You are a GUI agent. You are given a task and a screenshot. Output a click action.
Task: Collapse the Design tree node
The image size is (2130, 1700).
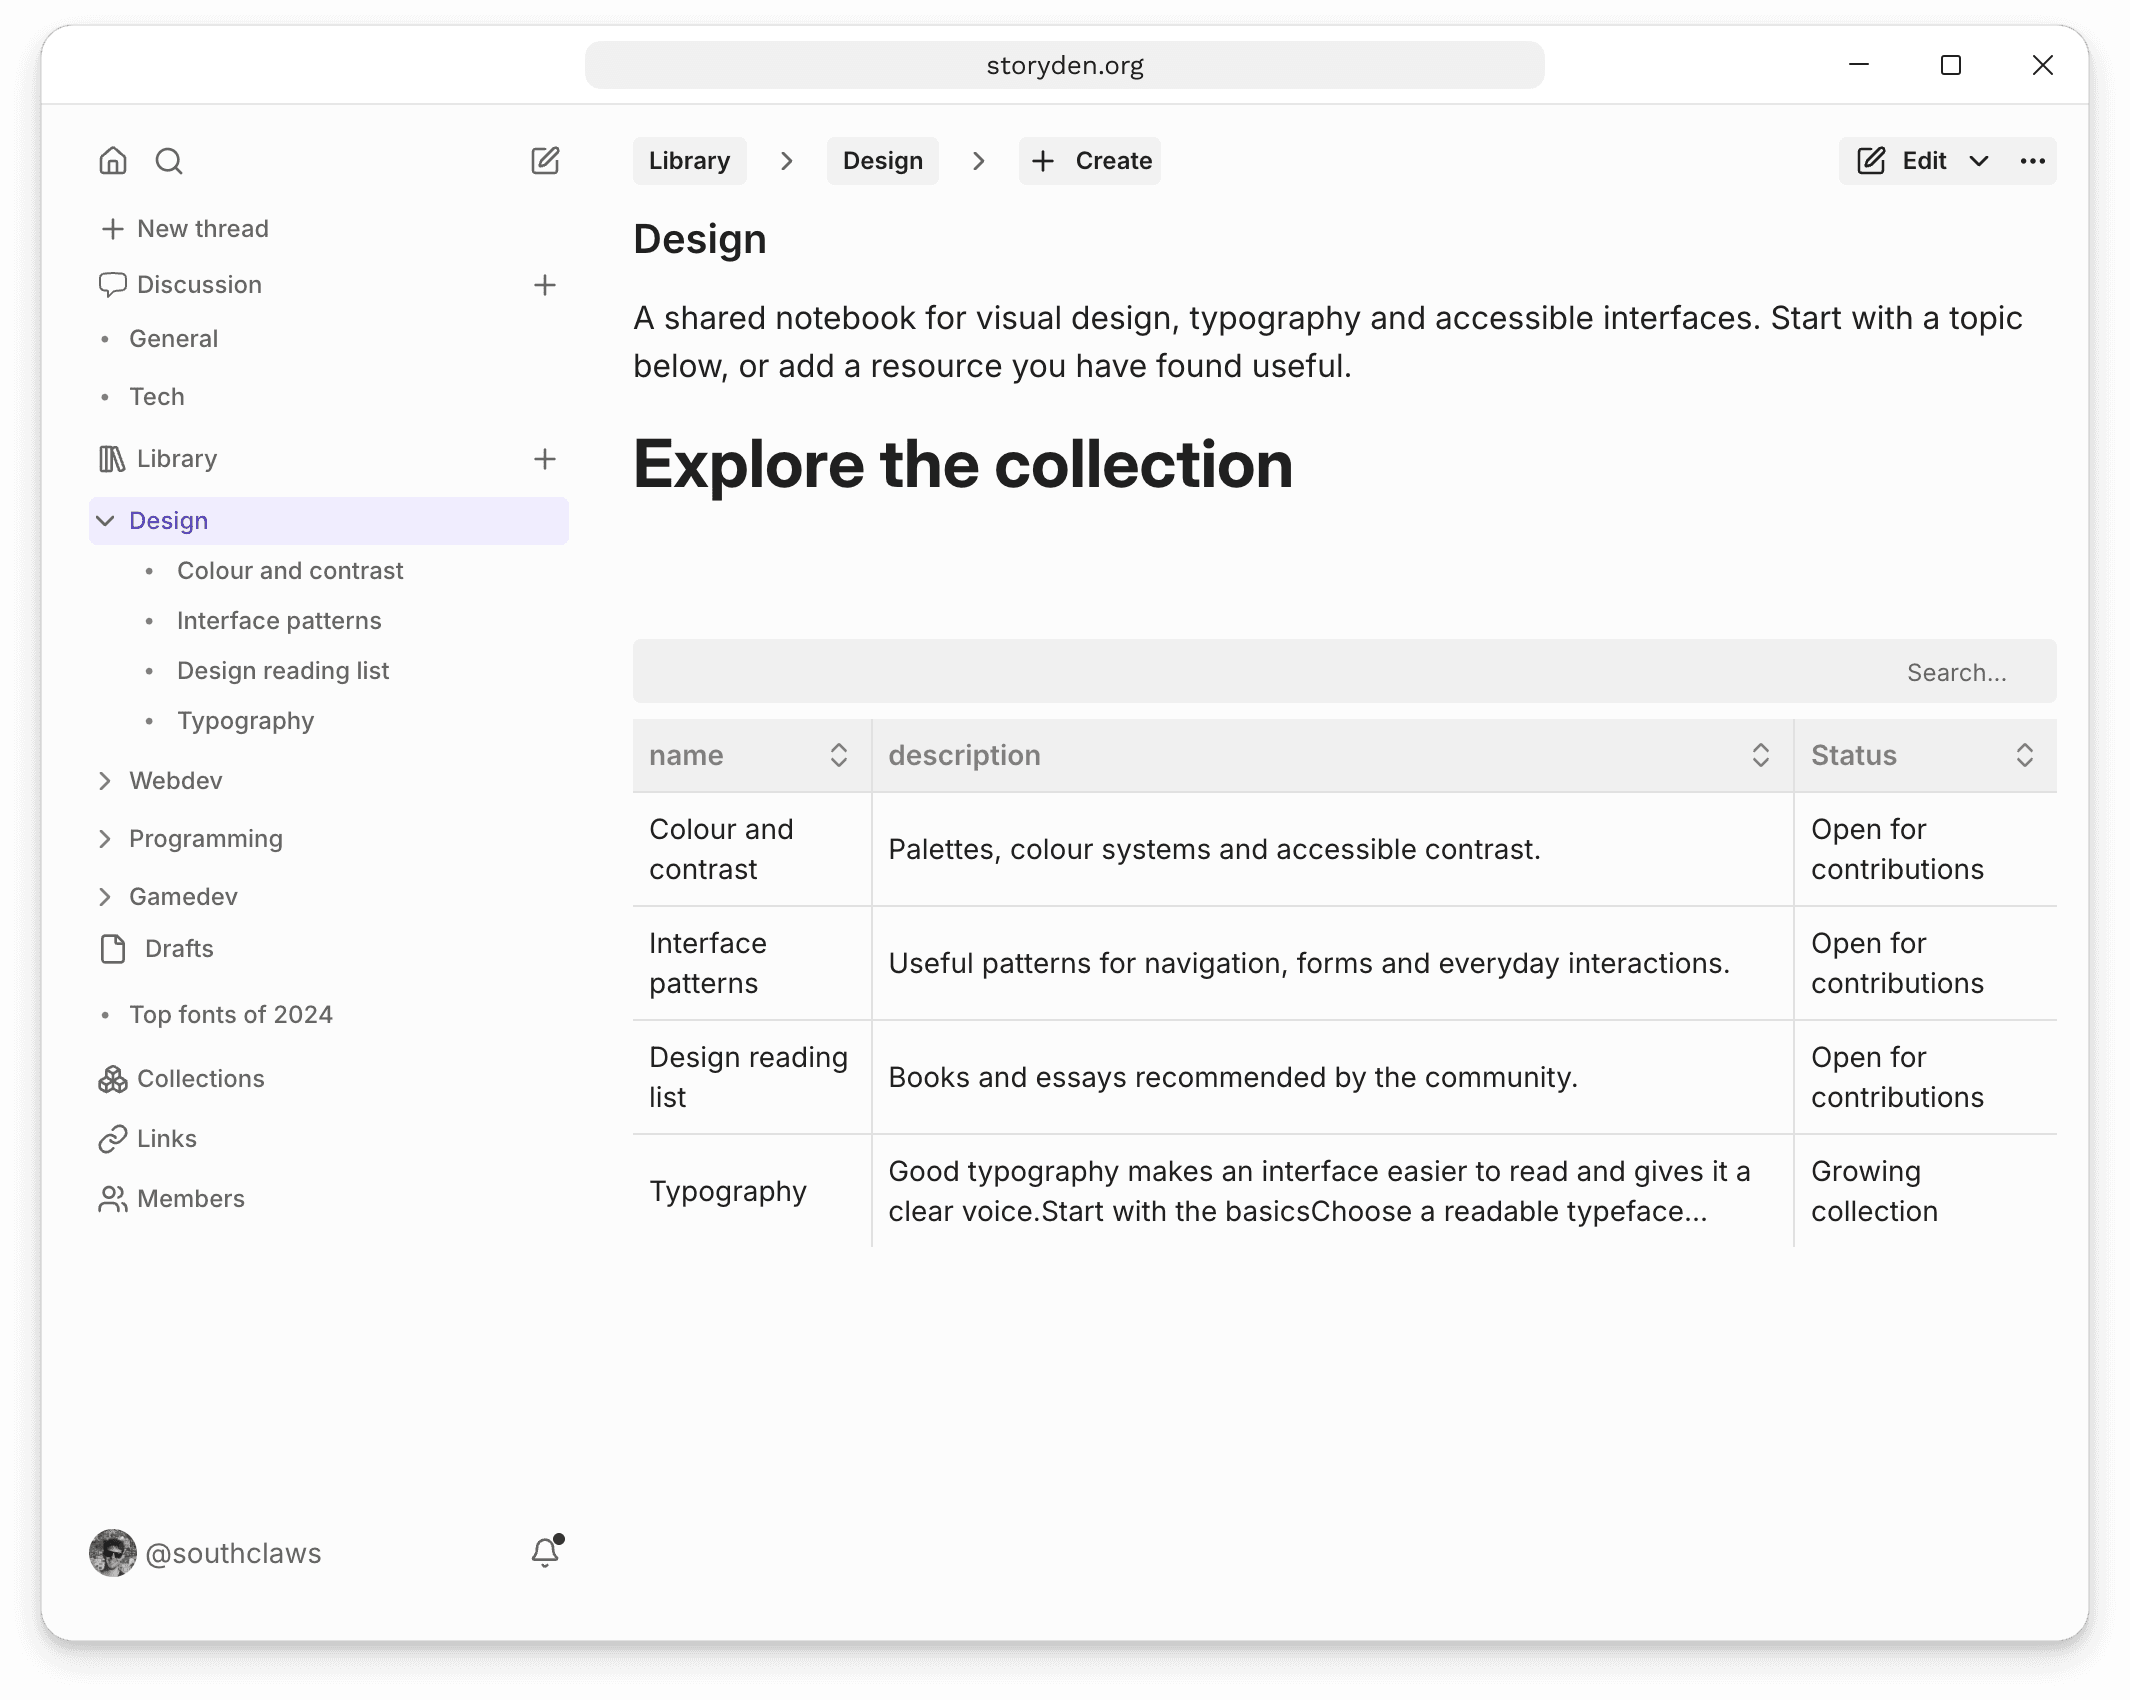[x=105, y=521]
